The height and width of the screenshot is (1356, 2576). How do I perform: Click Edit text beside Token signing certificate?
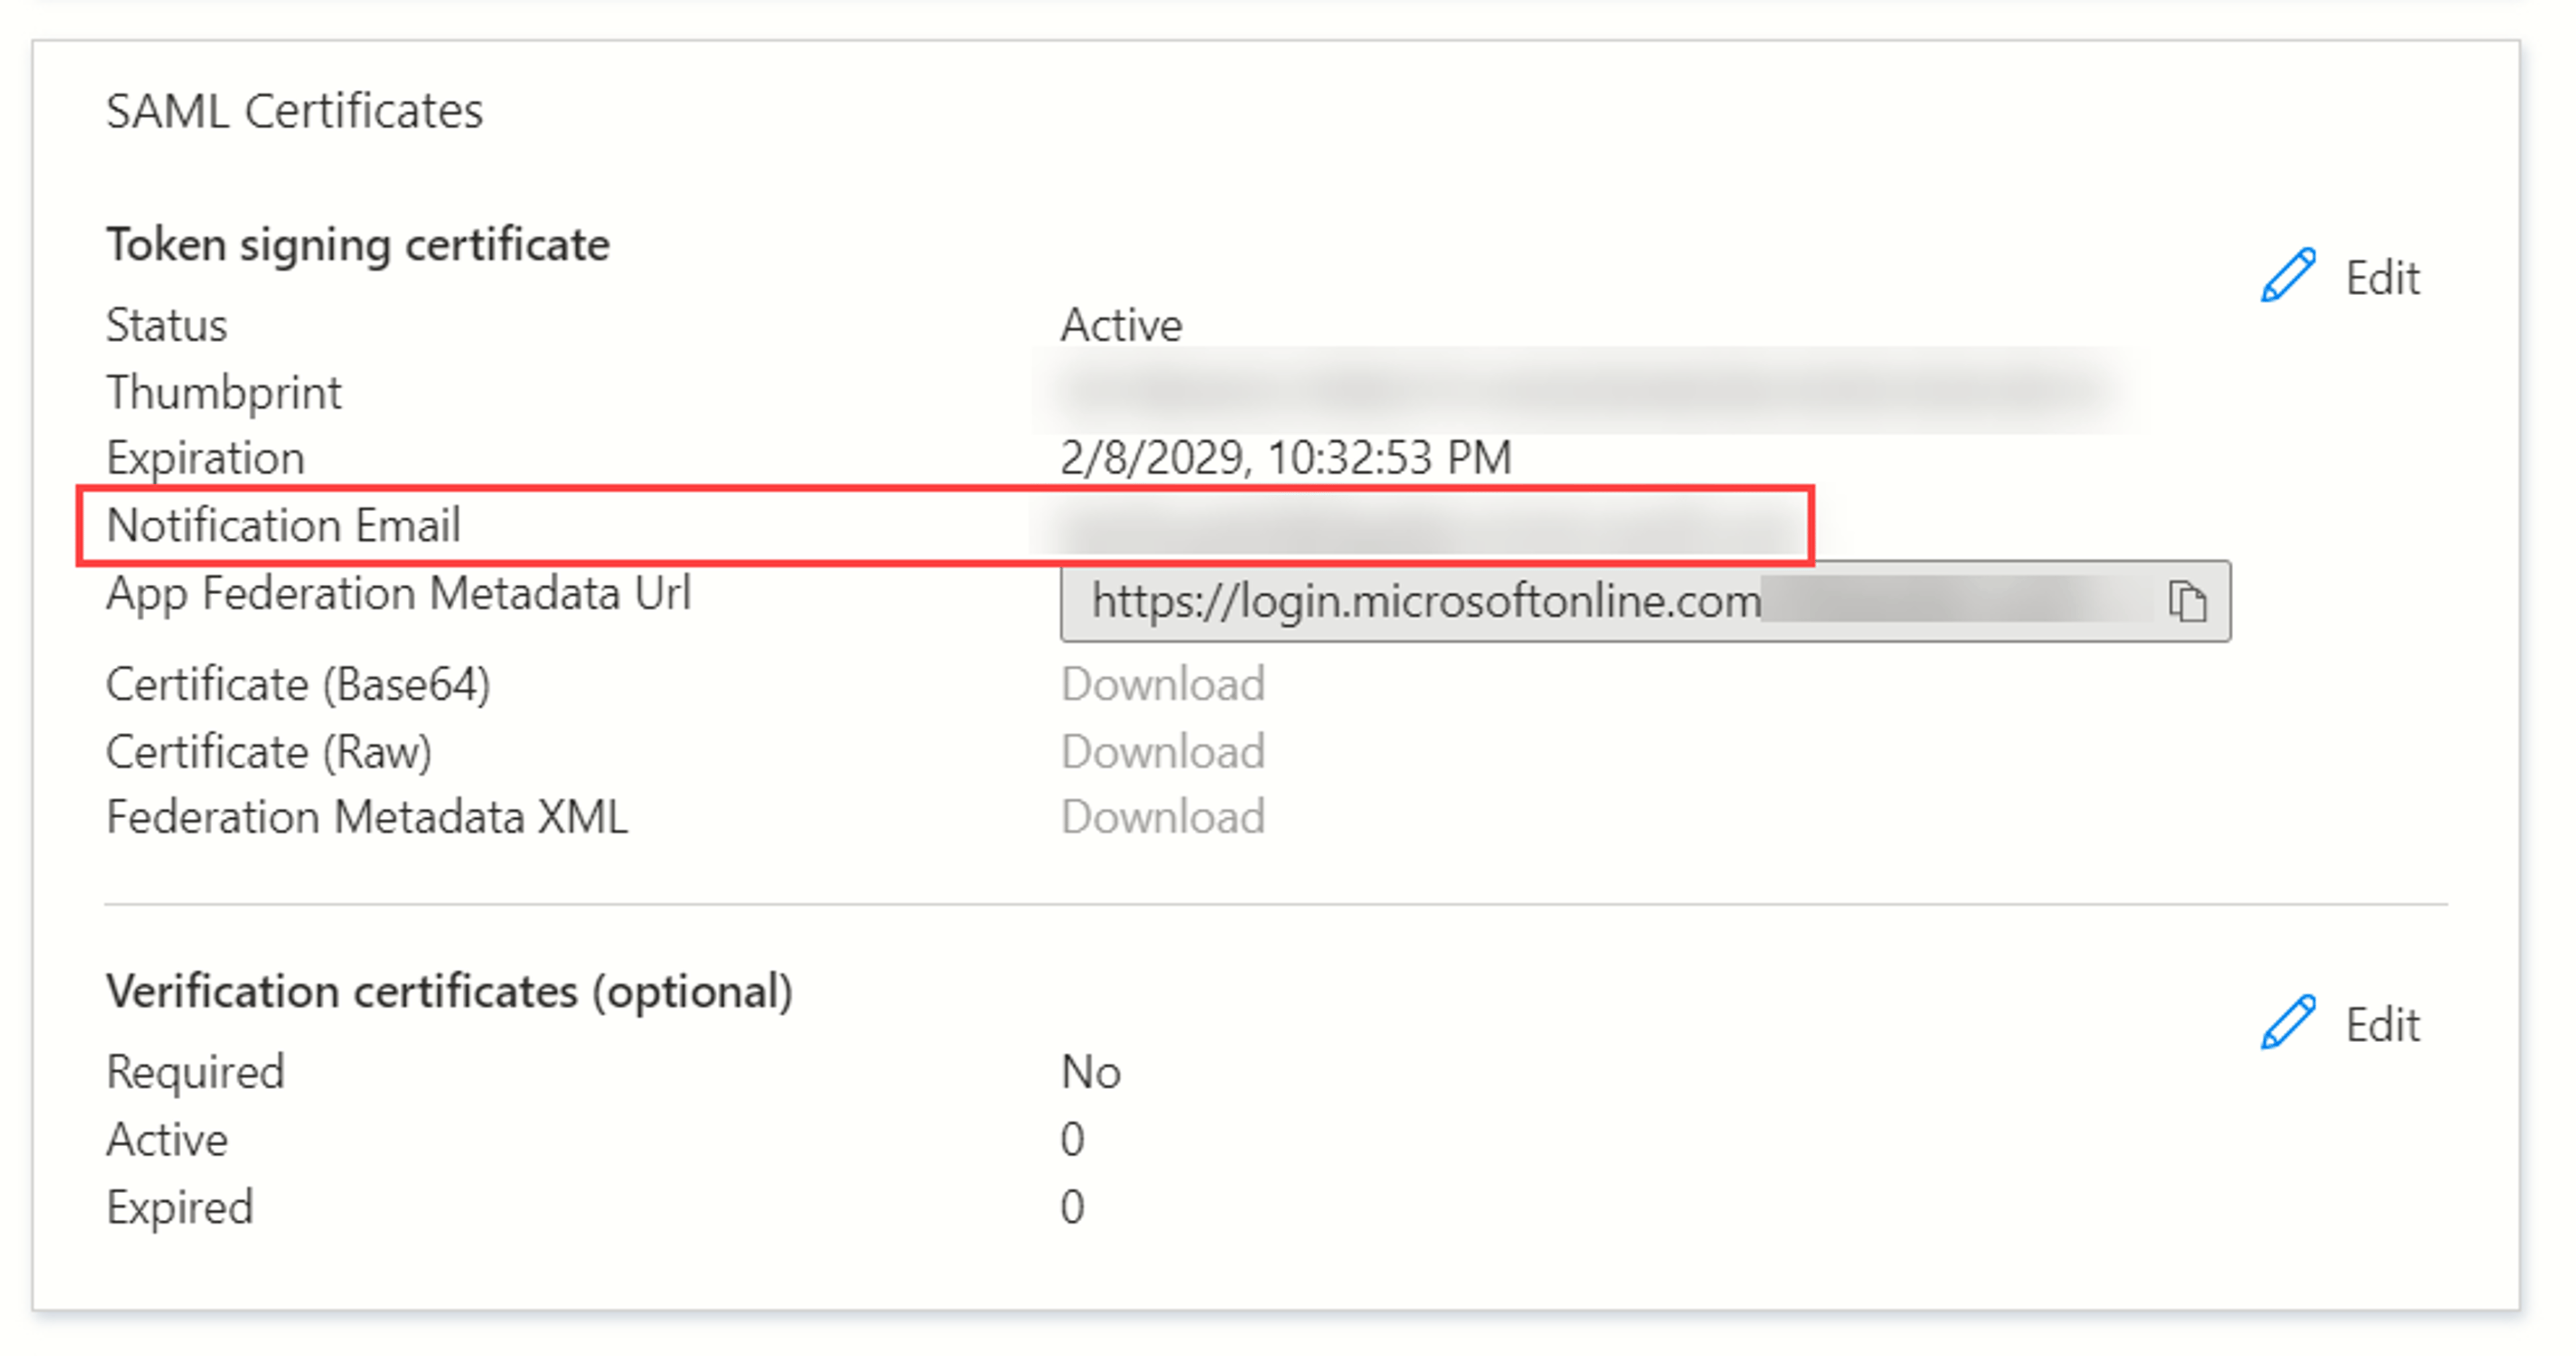2383,278
